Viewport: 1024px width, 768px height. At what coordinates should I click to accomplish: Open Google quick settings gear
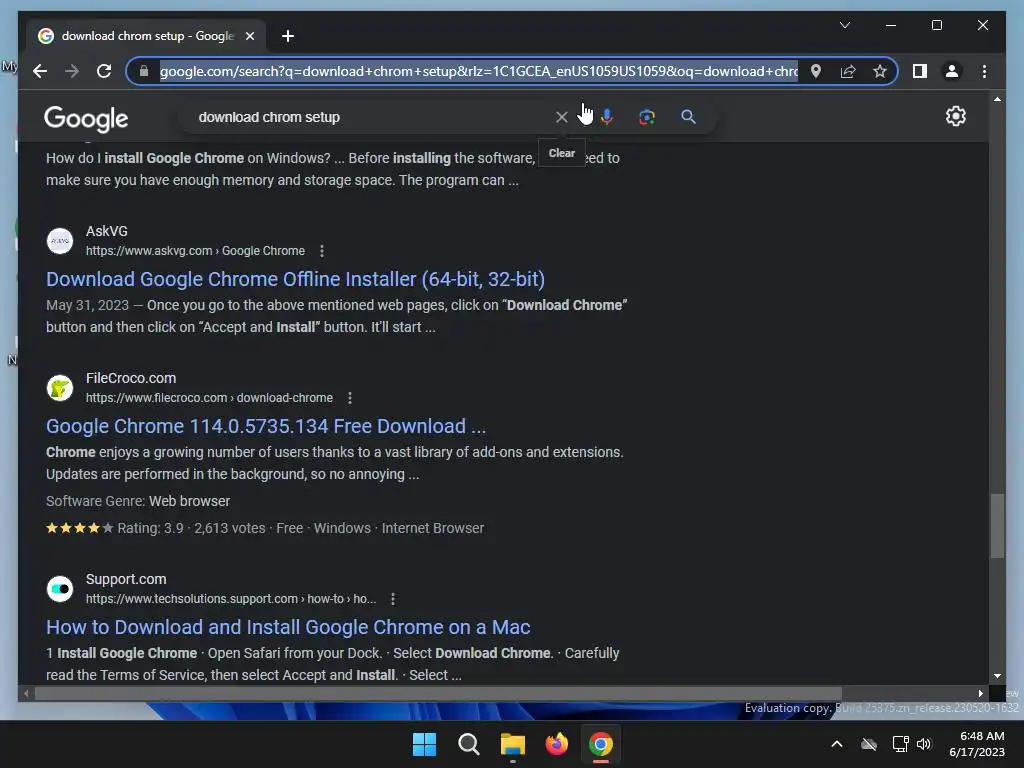click(955, 116)
